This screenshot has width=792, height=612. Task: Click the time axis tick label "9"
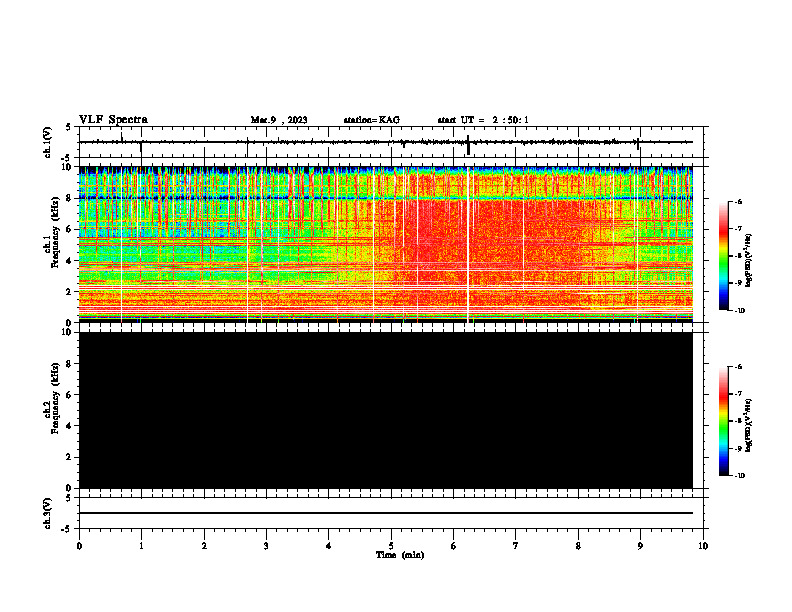(640, 546)
